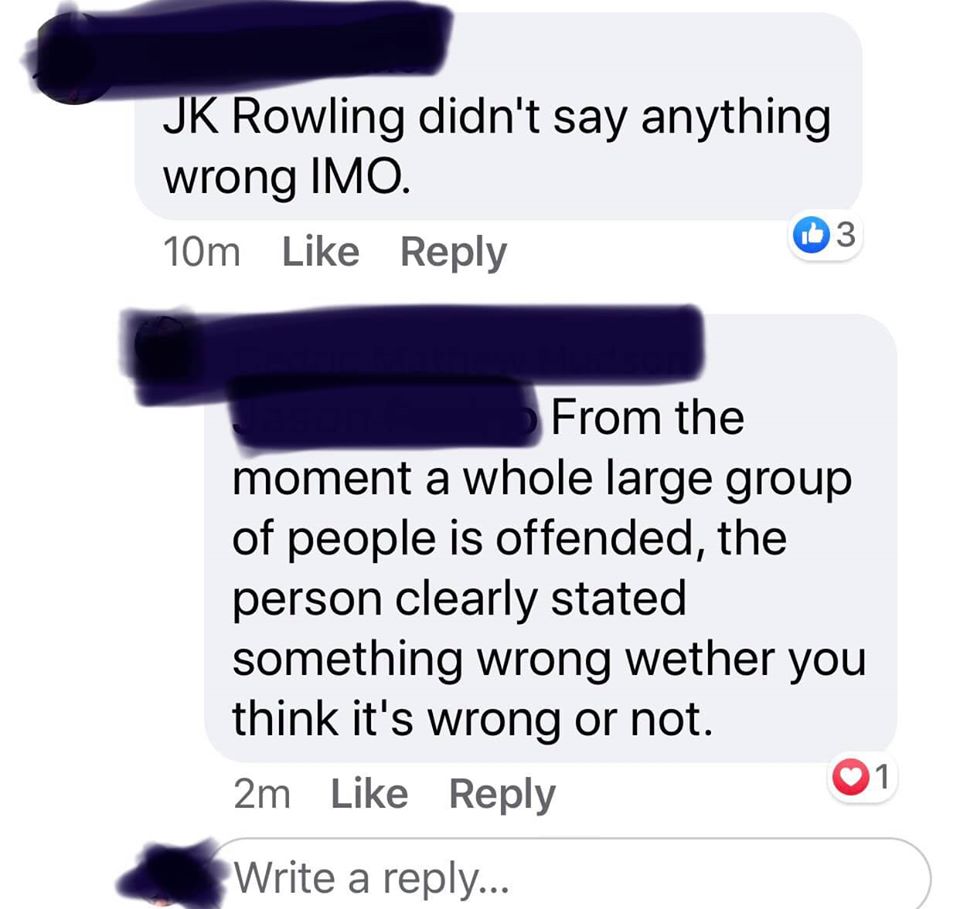Image resolution: width=960 pixels, height=909 pixels.
Task: Click your profile avatar beside Write a reply
Action: [167, 873]
